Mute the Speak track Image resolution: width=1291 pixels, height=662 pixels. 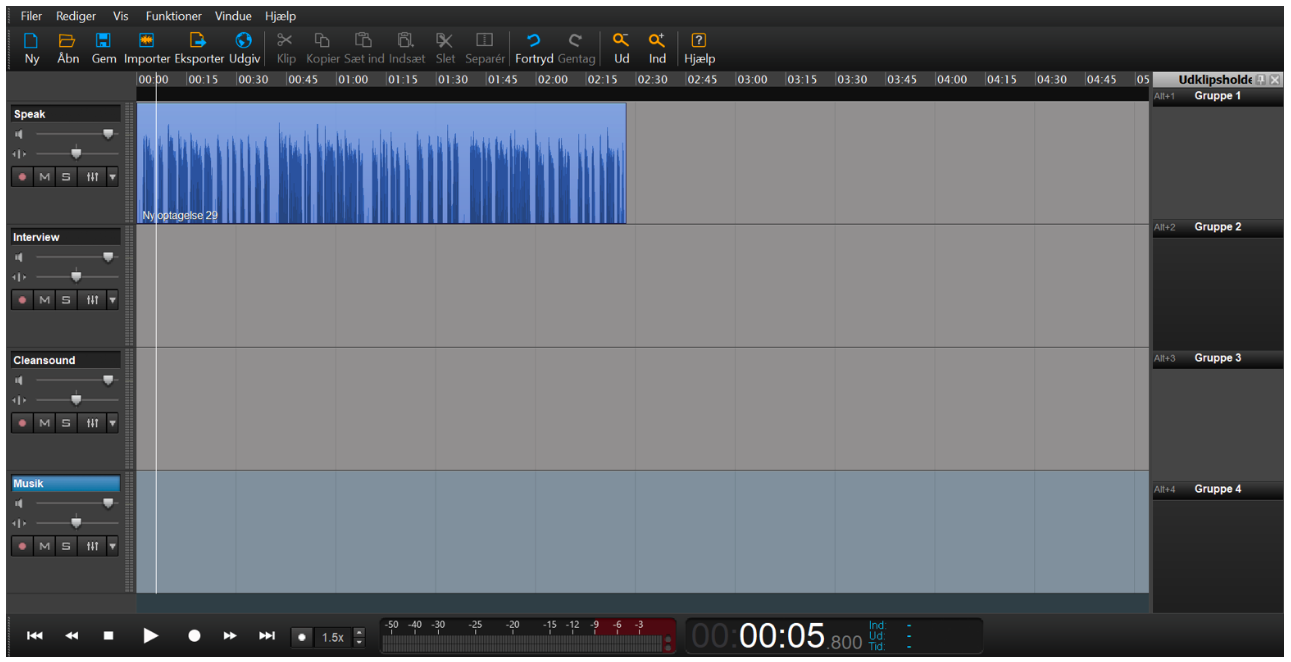44,177
